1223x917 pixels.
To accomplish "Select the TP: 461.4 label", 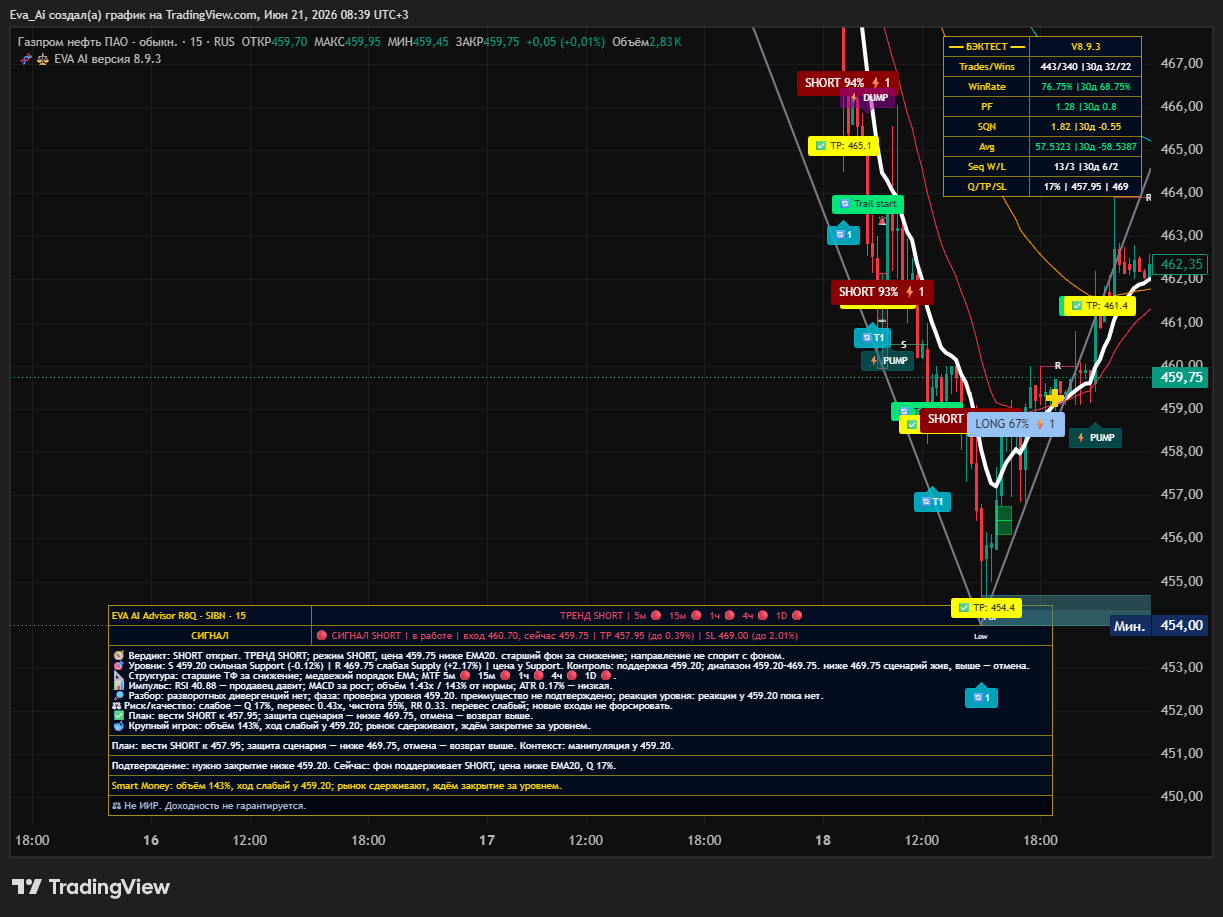I will pos(1099,306).
